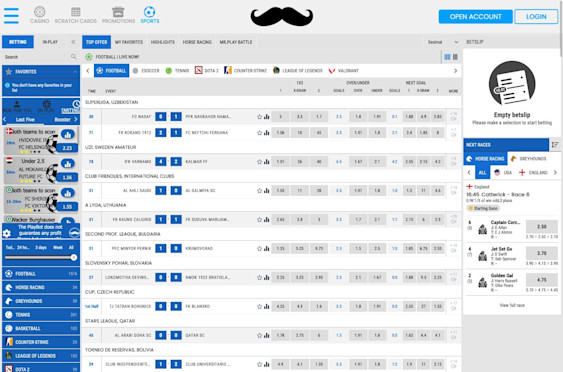Show more sports with right arrow
This screenshot has height=372, width=563.
pyautogui.click(x=456, y=71)
